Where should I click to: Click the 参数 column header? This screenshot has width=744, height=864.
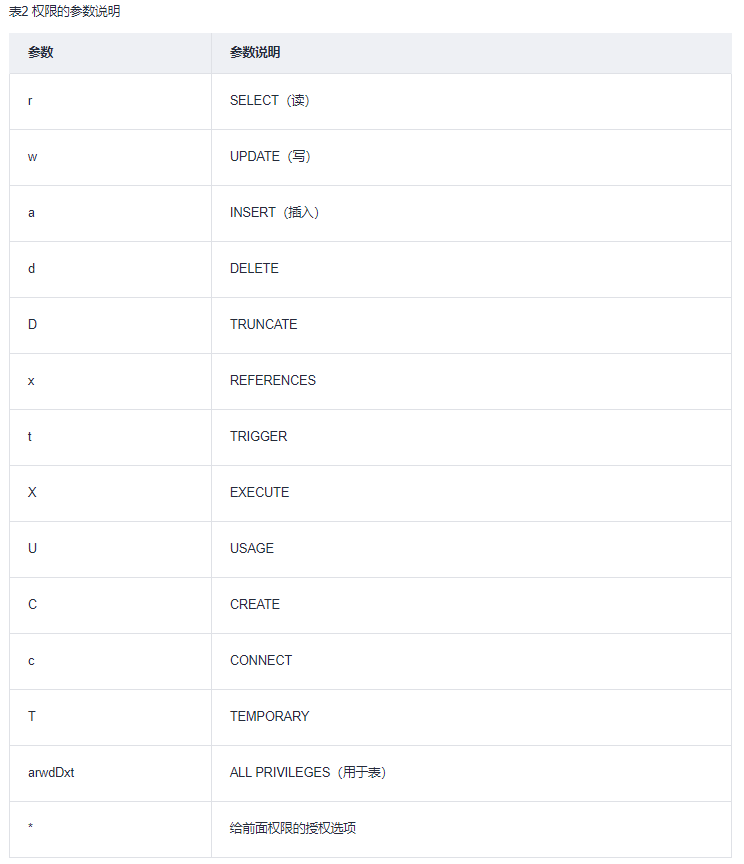tap(41, 53)
